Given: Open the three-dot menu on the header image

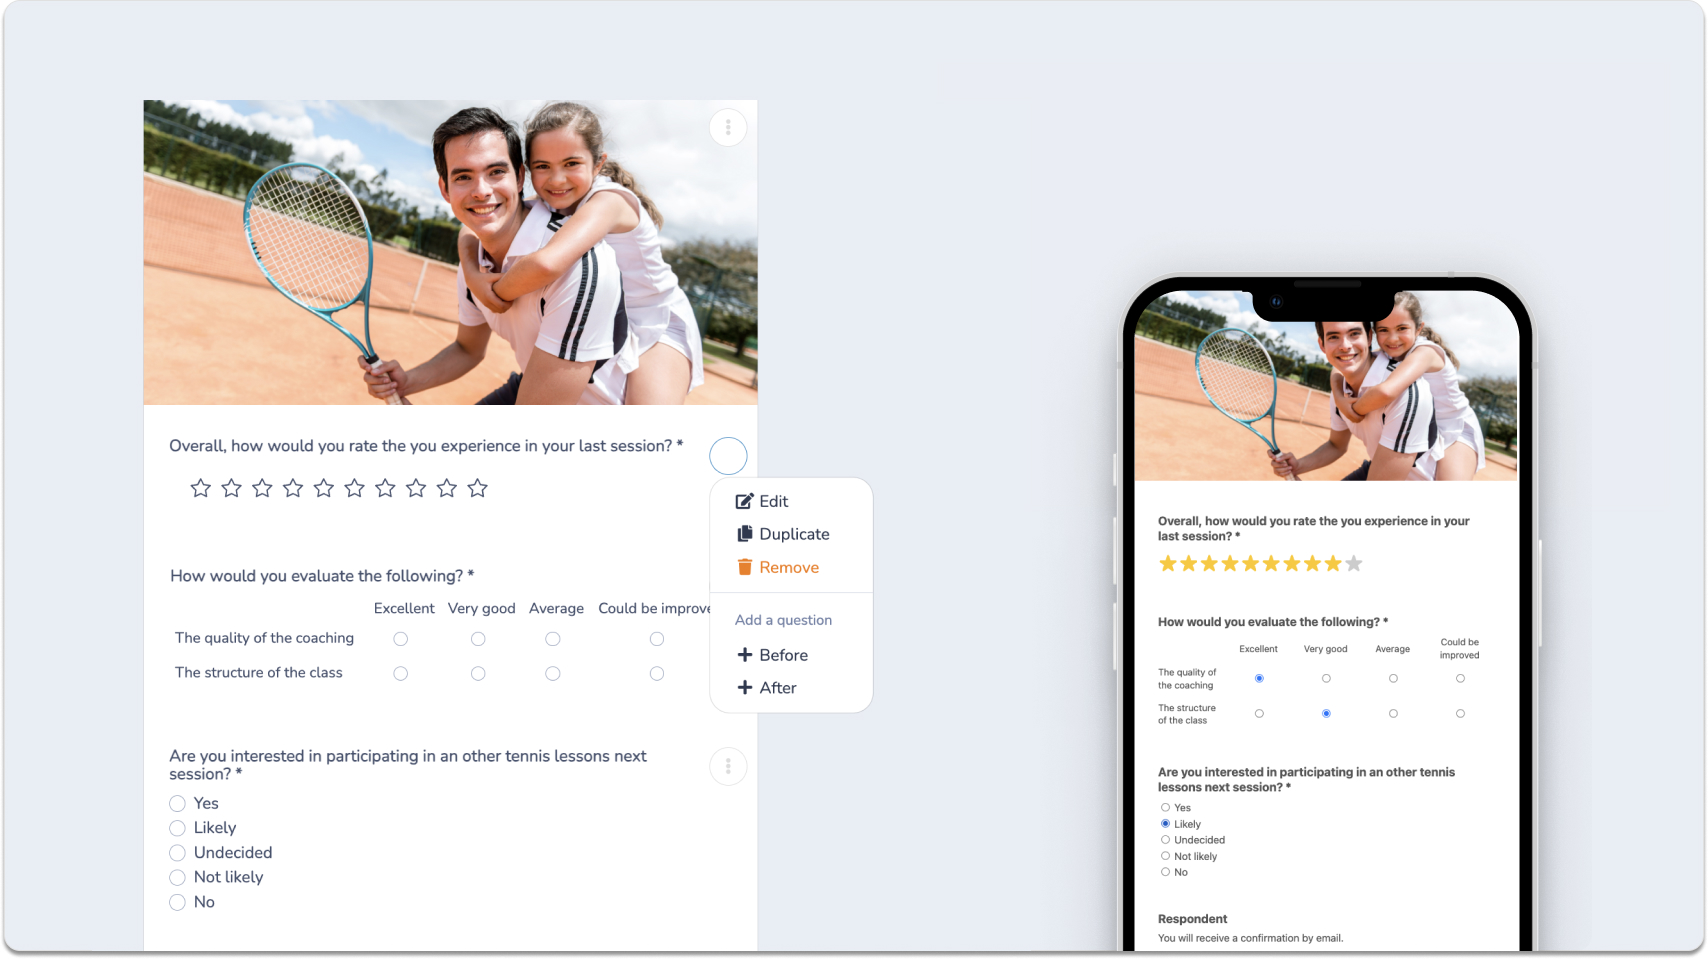Looking at the screenshot, I should [x=728, y=128].
